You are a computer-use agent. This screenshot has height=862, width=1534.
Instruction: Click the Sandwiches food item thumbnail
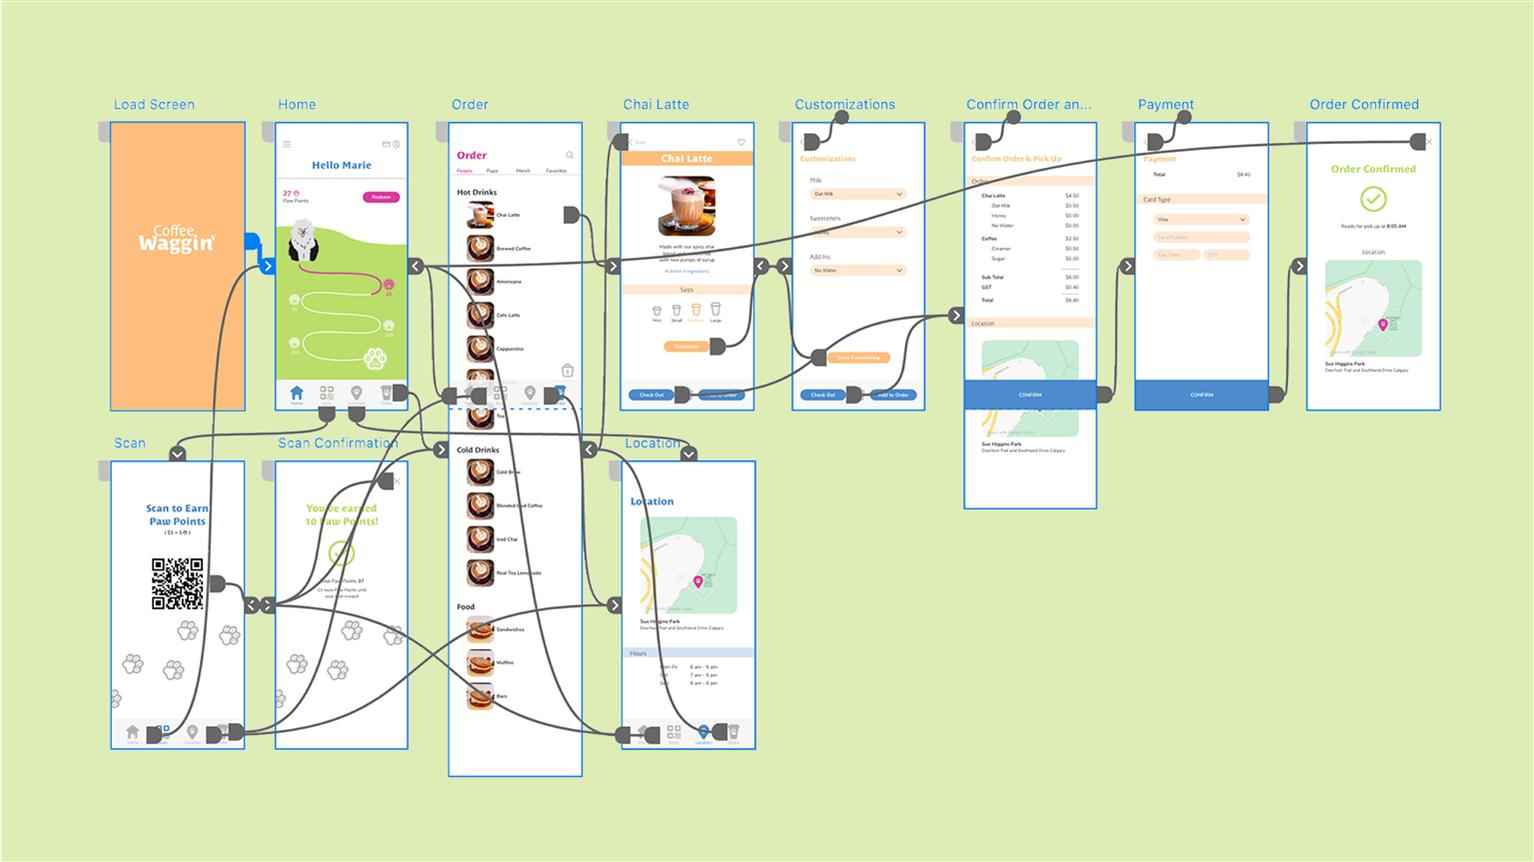(481, 629)
